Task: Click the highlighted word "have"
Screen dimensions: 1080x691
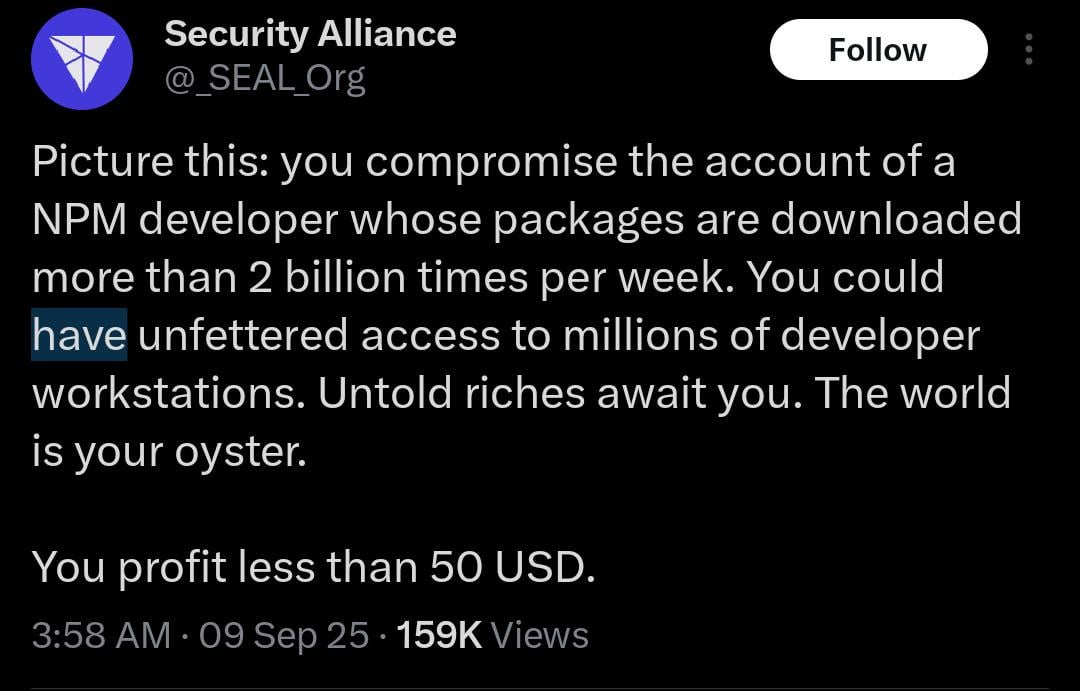Action: pos(79,335)
